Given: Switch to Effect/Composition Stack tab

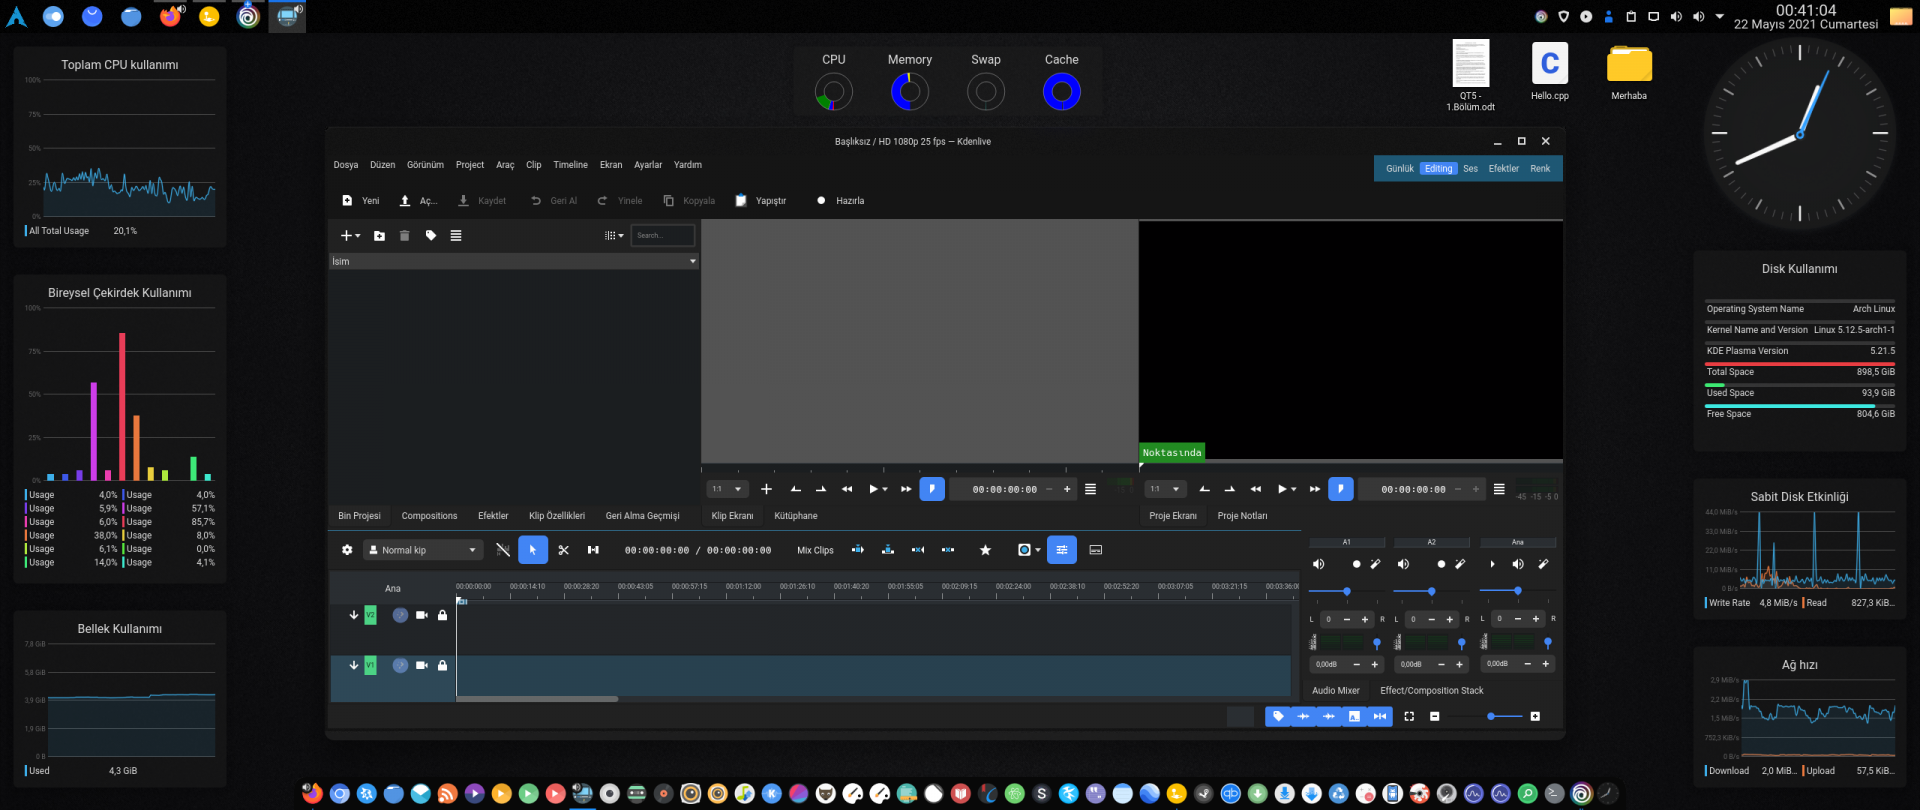Looking at the screenshot, I should pyautogui.click(x=1432, y=691).
